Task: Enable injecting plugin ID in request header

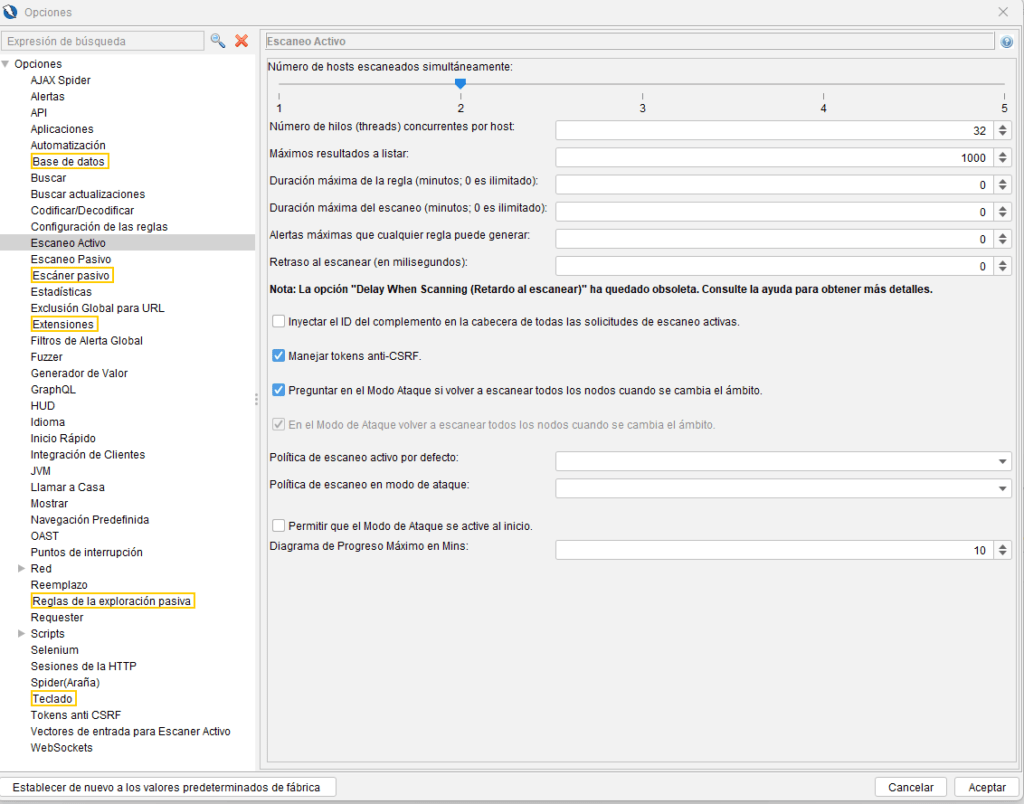Action: click(279, 322)
